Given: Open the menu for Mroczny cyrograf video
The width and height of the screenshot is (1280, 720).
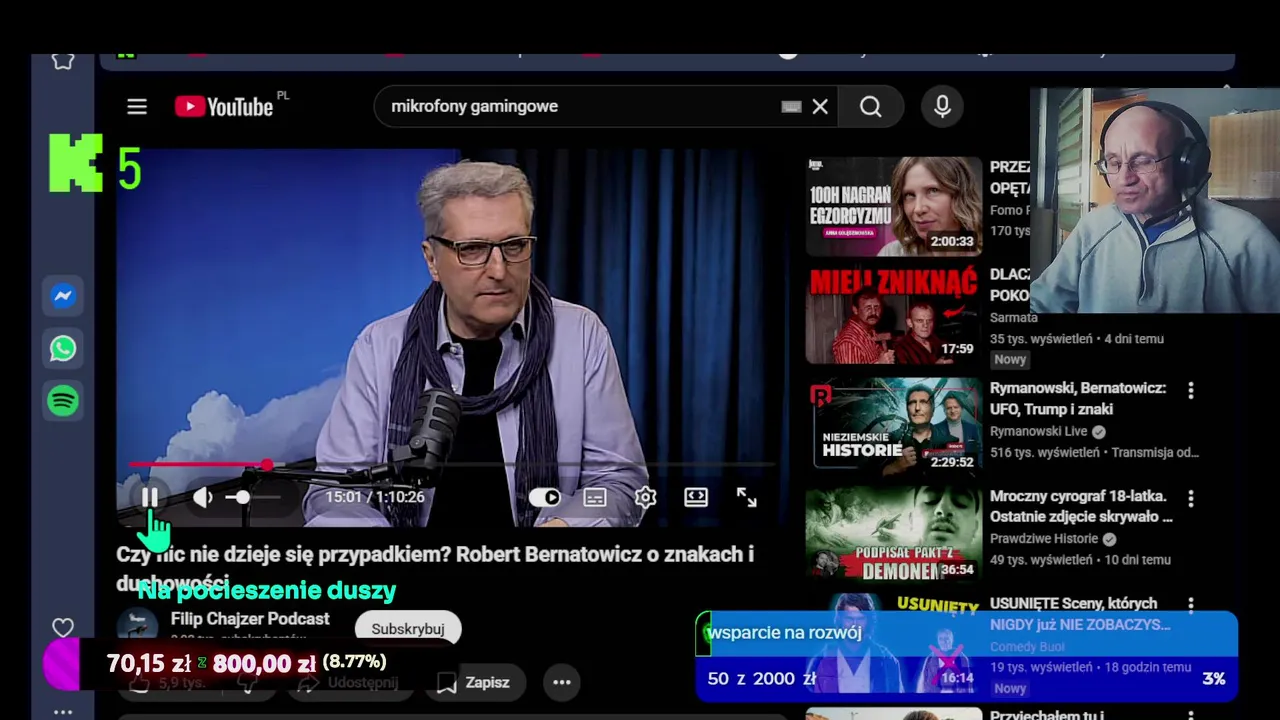Looking at the screenshot, I should 1190,497.
